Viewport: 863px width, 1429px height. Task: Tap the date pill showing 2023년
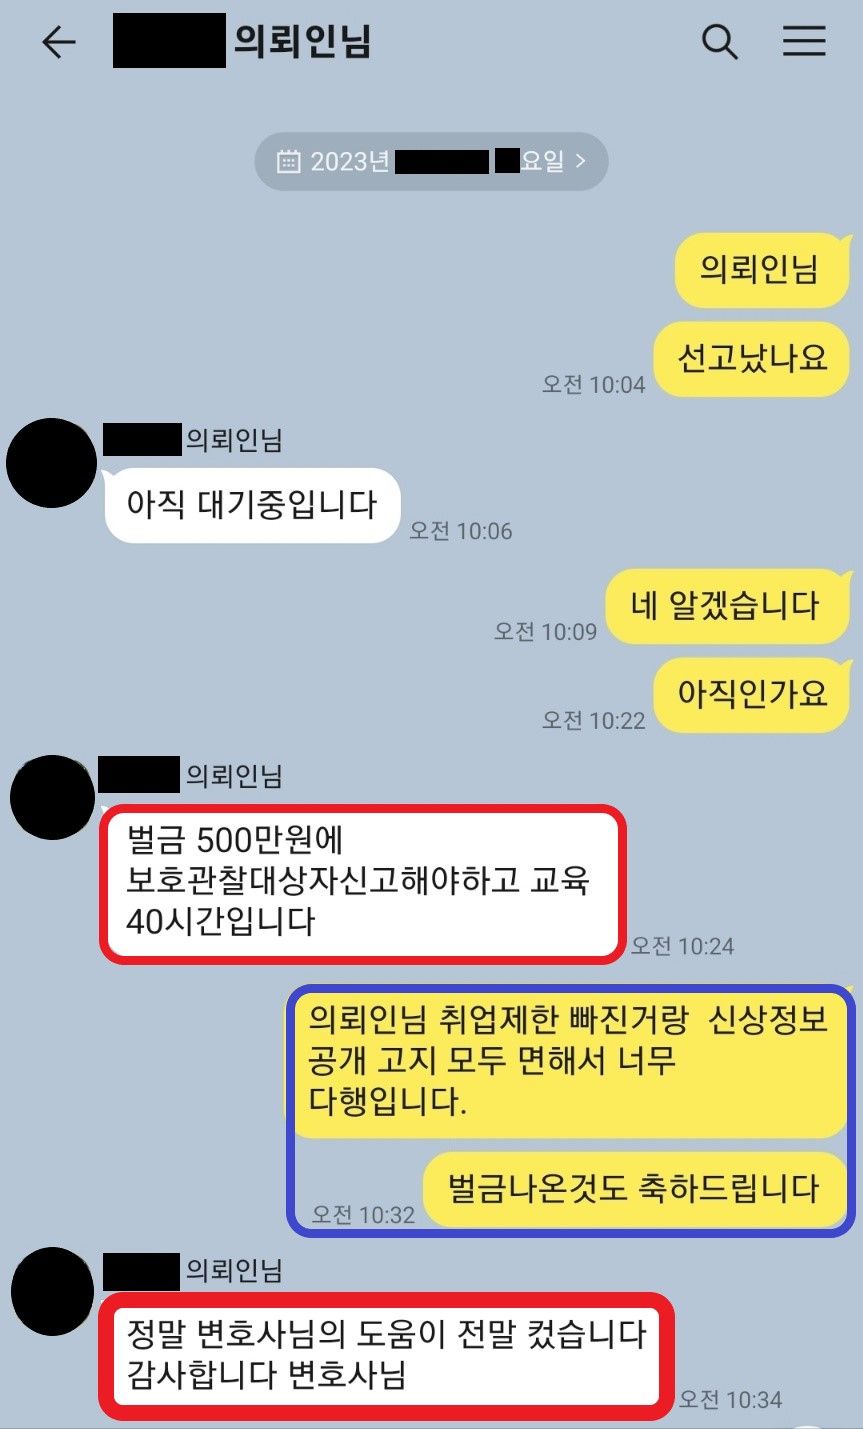click(x=431, y=161)
